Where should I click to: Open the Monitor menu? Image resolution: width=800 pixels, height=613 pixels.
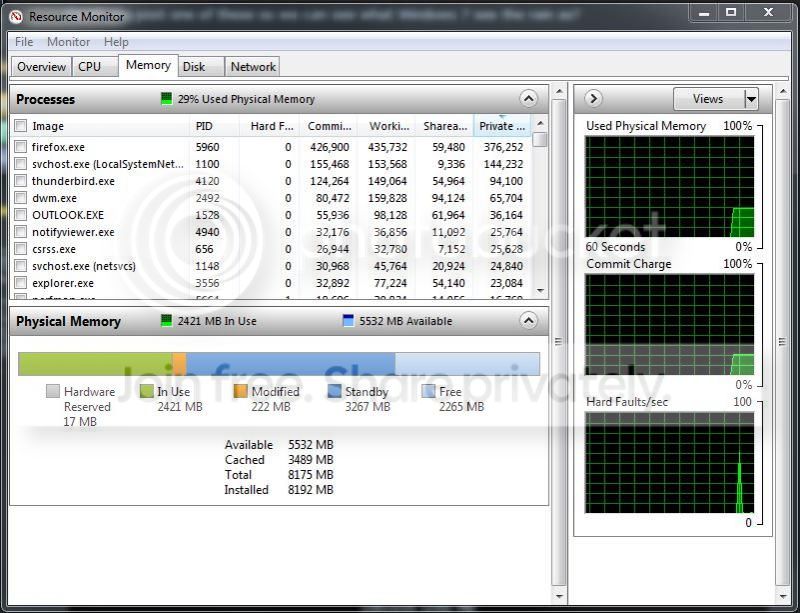tap(68, 42)
